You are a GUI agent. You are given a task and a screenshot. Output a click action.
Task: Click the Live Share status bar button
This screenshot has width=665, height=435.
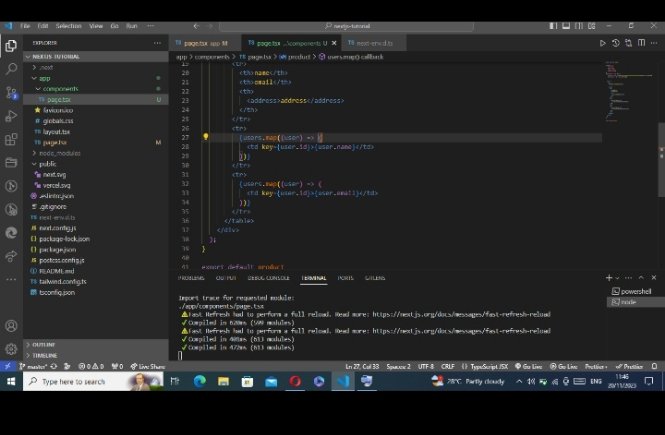pos(148,366)
